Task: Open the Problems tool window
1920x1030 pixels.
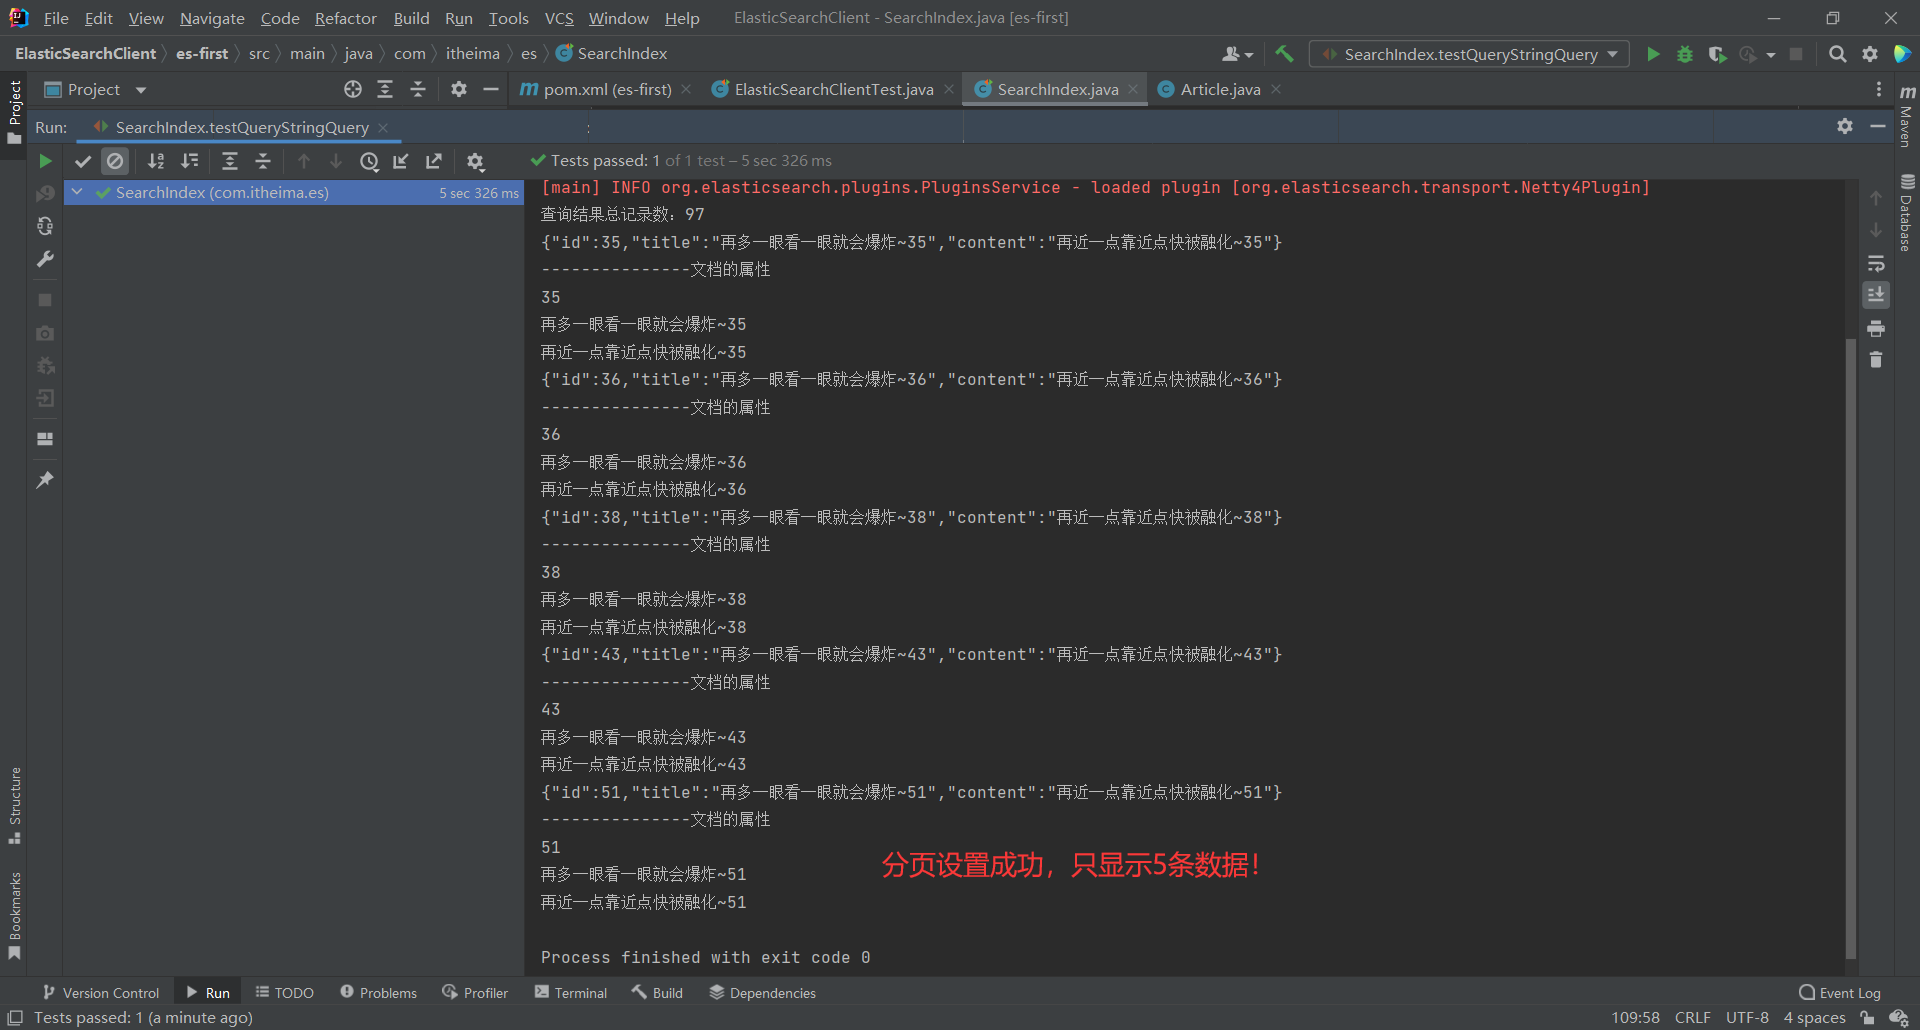Action: tap(379, 993)
